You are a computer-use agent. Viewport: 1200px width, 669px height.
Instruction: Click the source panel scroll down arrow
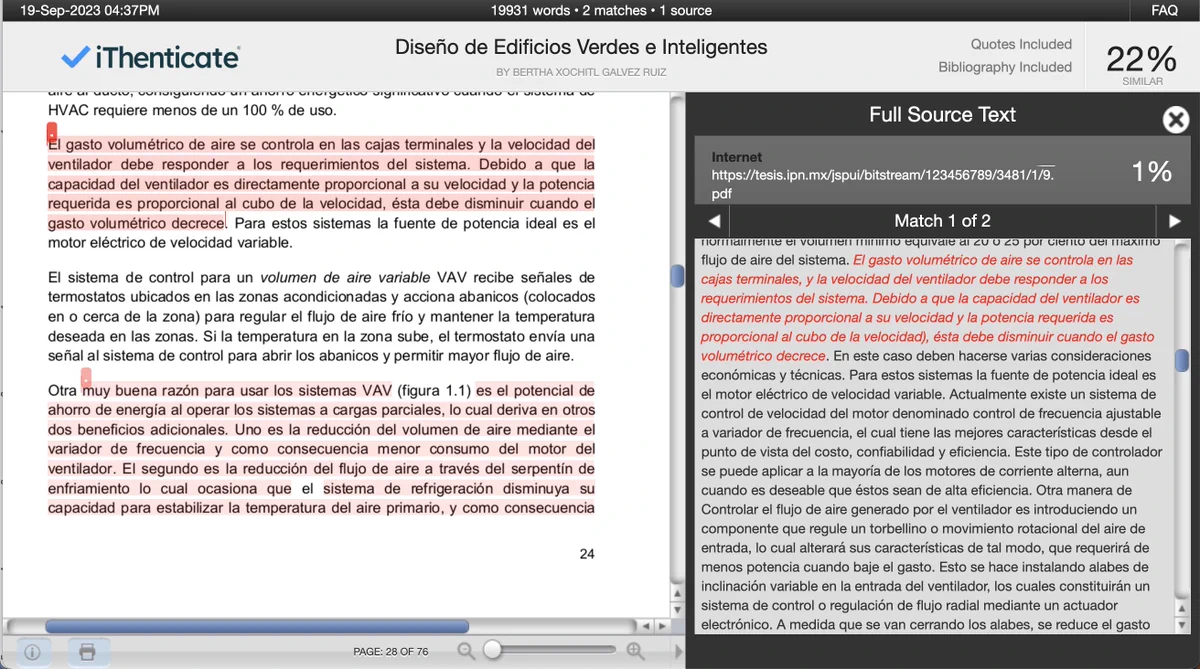click(1182, 625)
